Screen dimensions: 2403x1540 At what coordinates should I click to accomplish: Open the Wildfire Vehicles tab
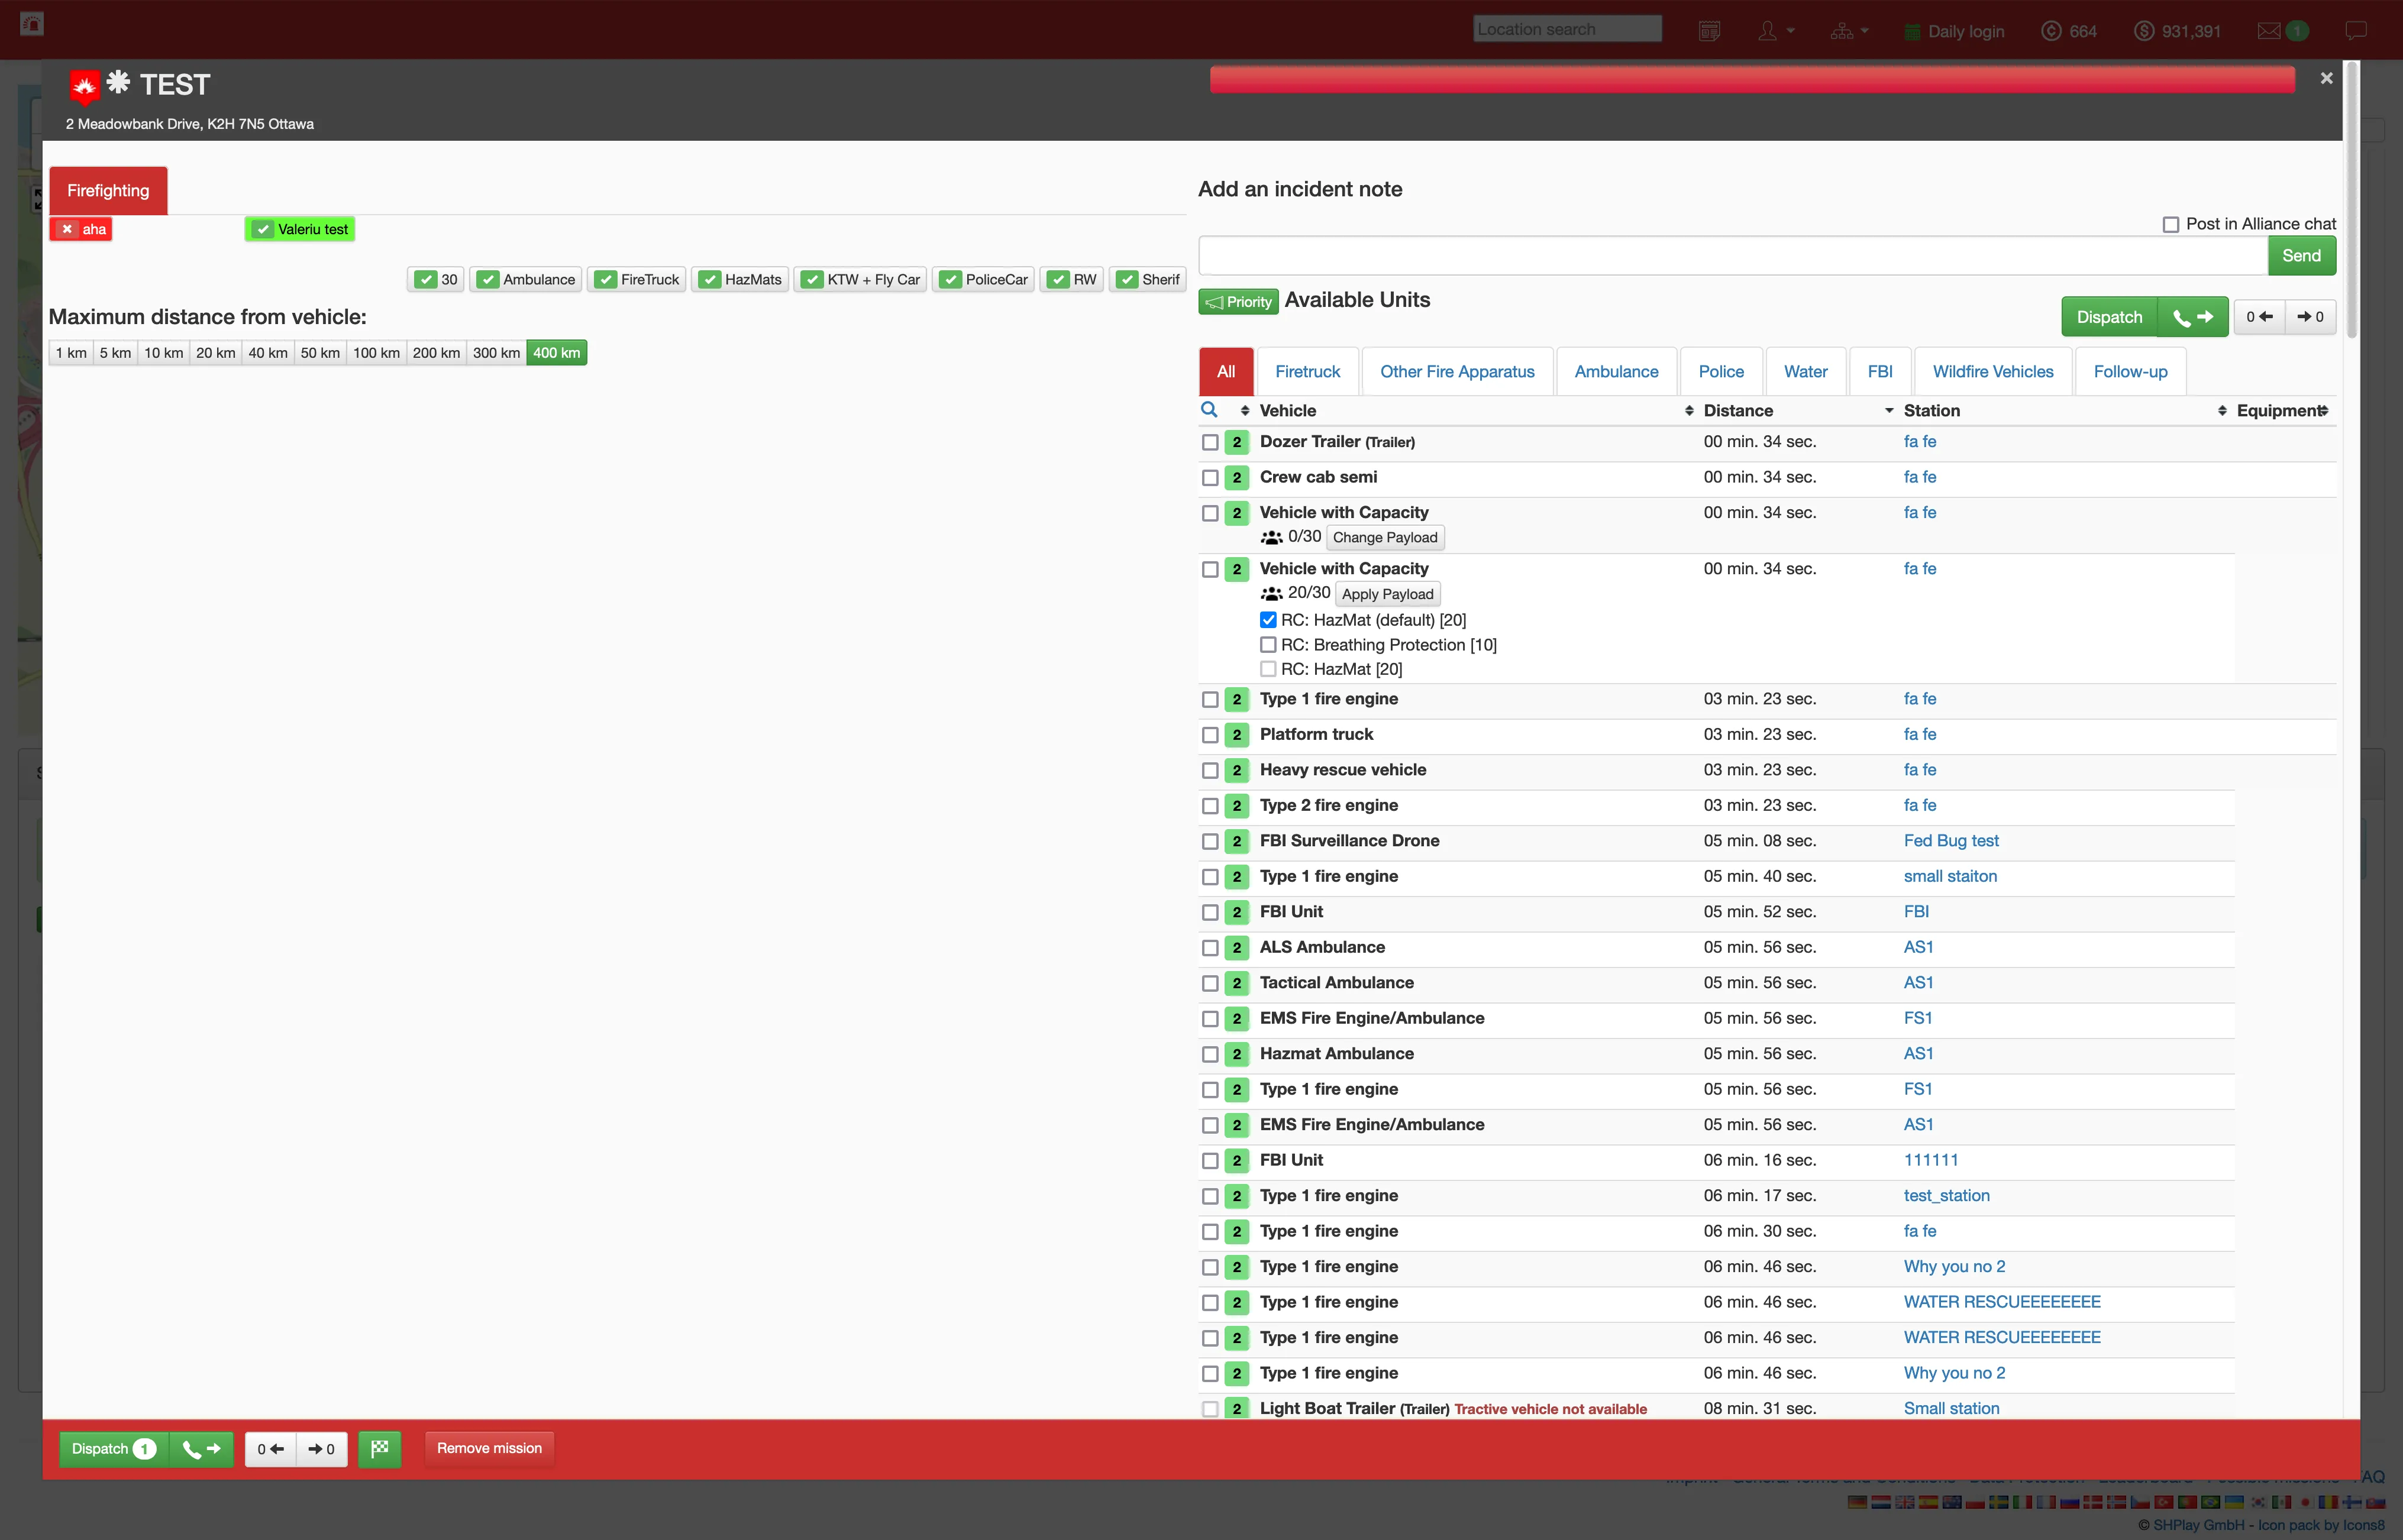pos(1992,372)
